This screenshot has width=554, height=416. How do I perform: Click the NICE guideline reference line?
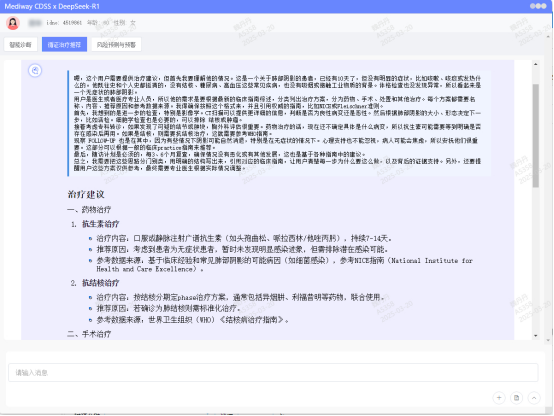tap(284, 265)
